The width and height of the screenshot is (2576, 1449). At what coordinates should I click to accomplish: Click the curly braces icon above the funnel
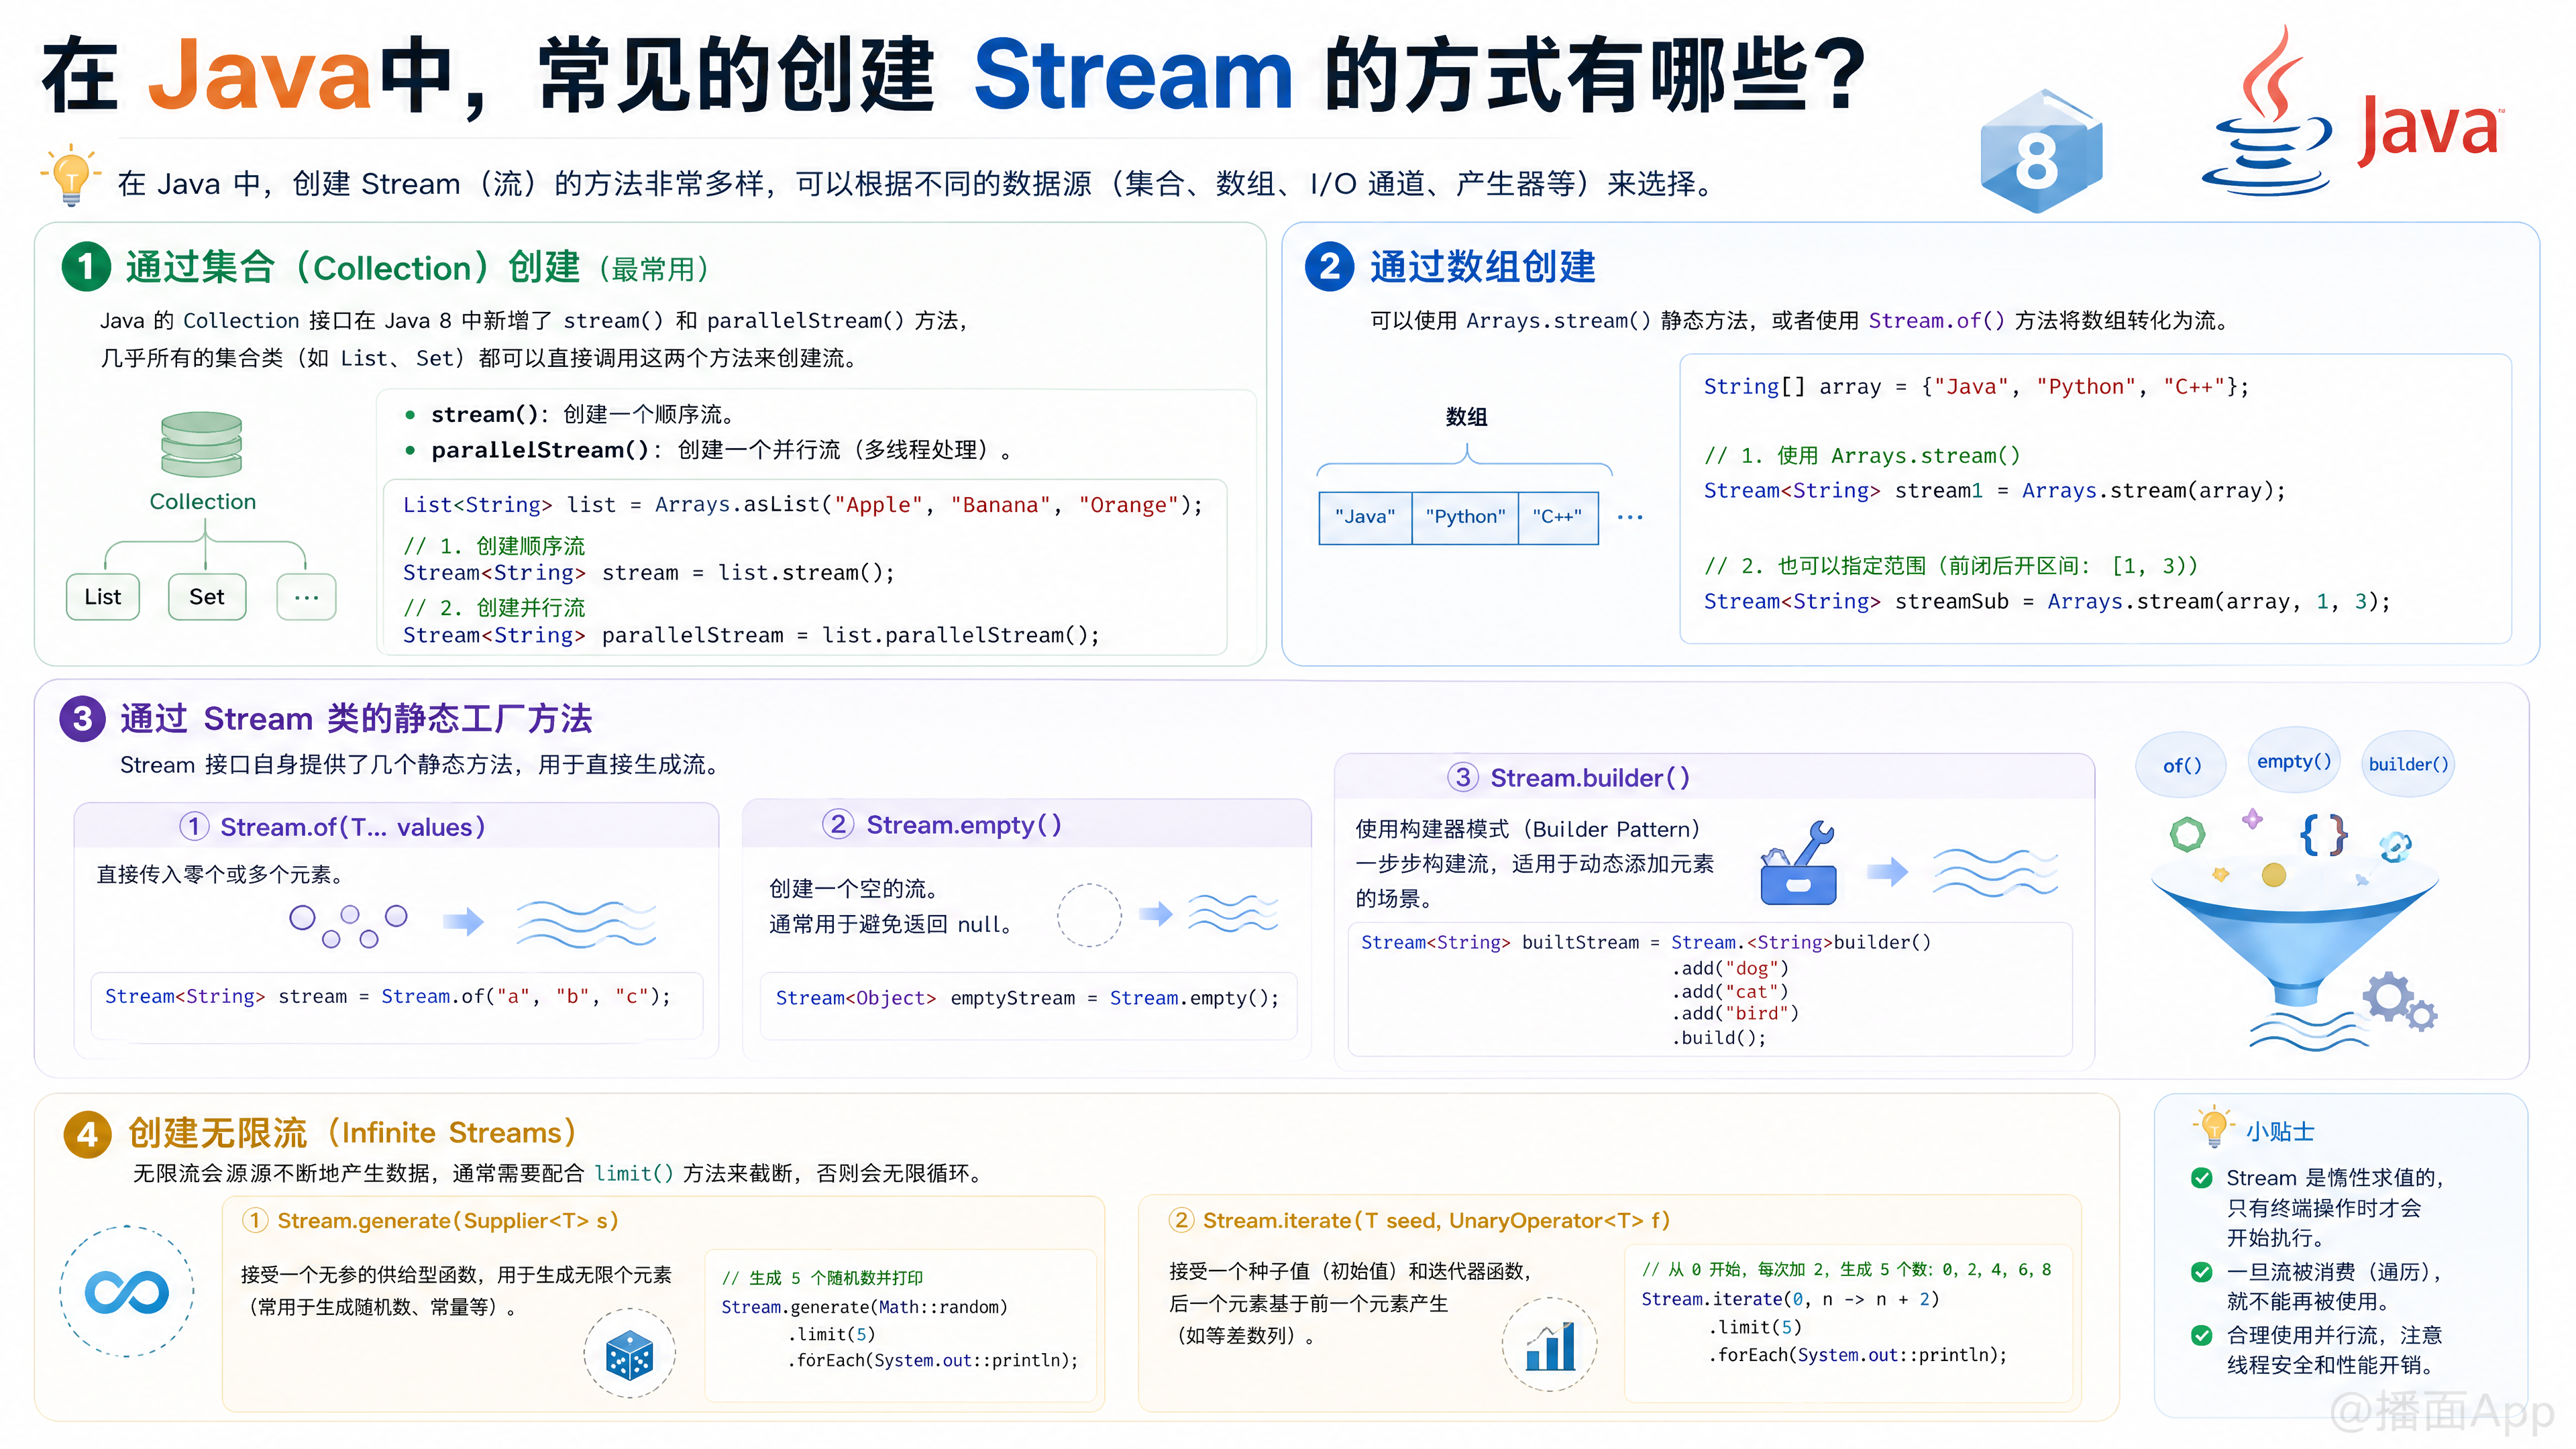pos(2324,834)
